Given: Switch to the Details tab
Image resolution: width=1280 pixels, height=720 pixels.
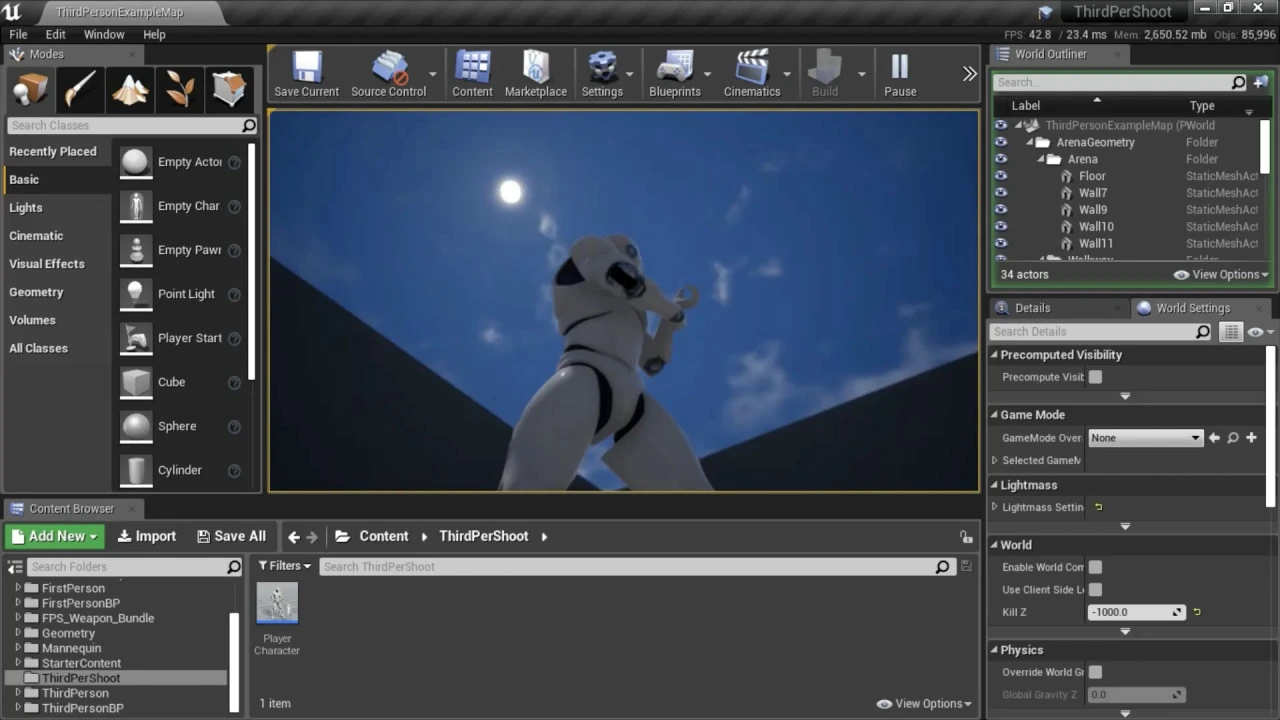Looking at the screenshot, I should click(x=1032, y=308).
